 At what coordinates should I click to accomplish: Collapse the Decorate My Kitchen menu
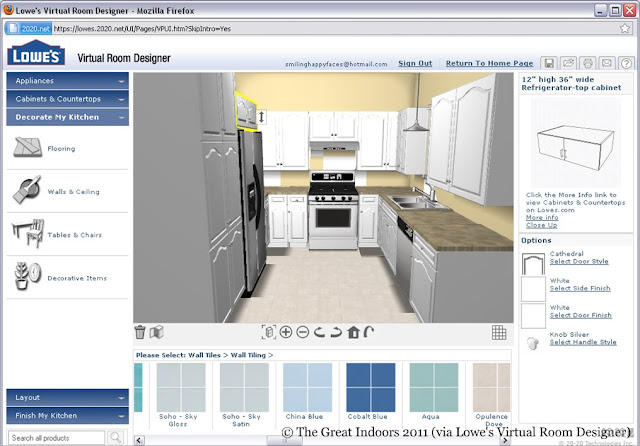click(67, 117)
